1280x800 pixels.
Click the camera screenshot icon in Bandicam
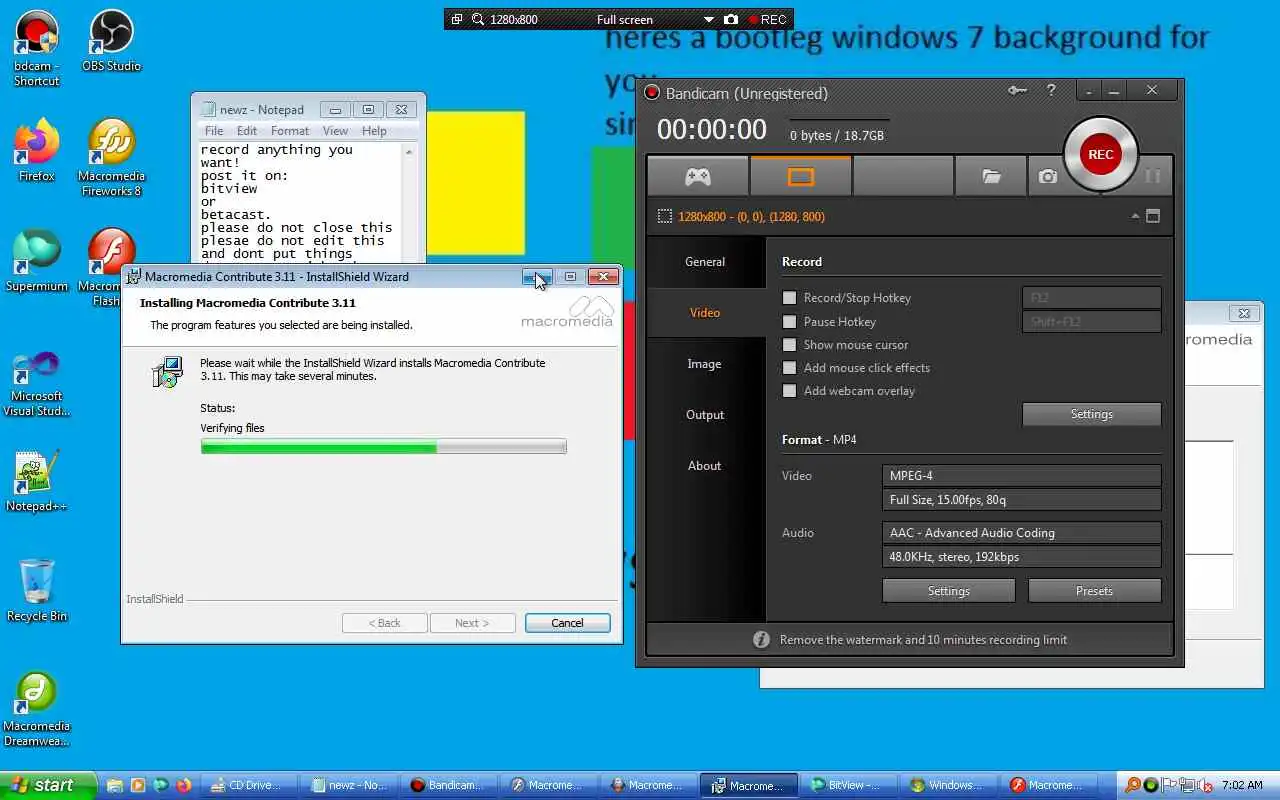point(1047,176)
